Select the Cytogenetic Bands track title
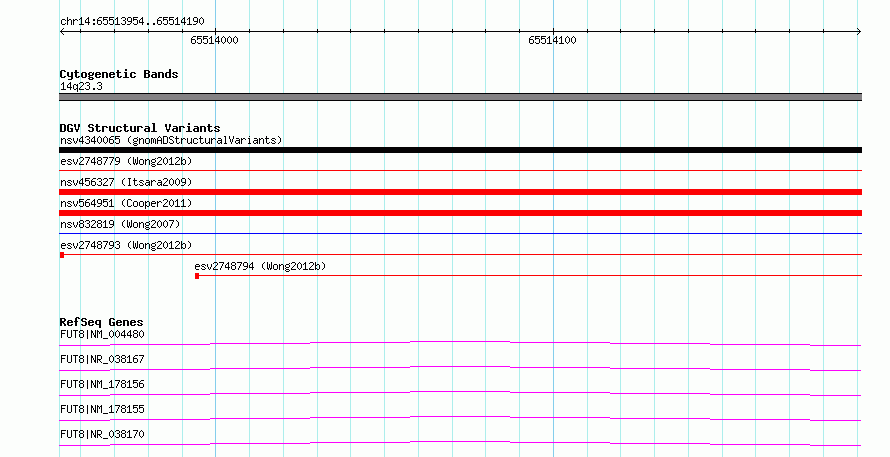The image size is (890, 457). [119, 74]
